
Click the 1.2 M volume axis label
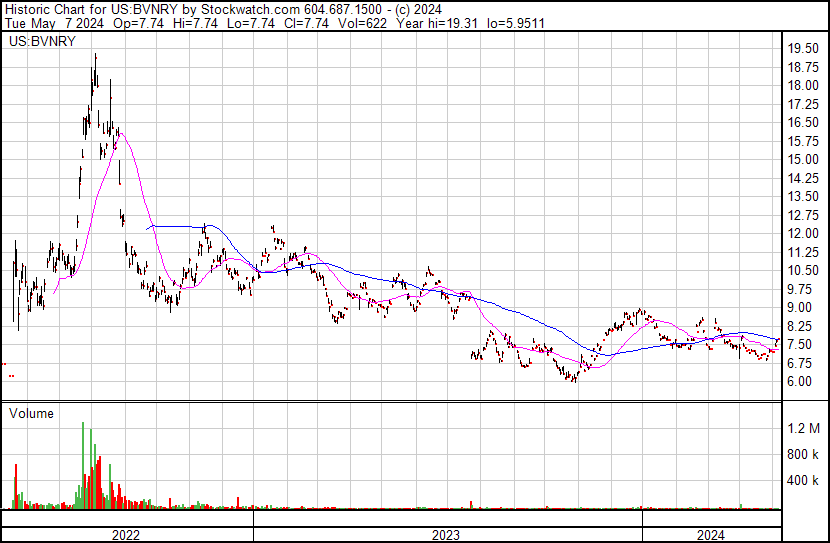click(x=804, y=428)
